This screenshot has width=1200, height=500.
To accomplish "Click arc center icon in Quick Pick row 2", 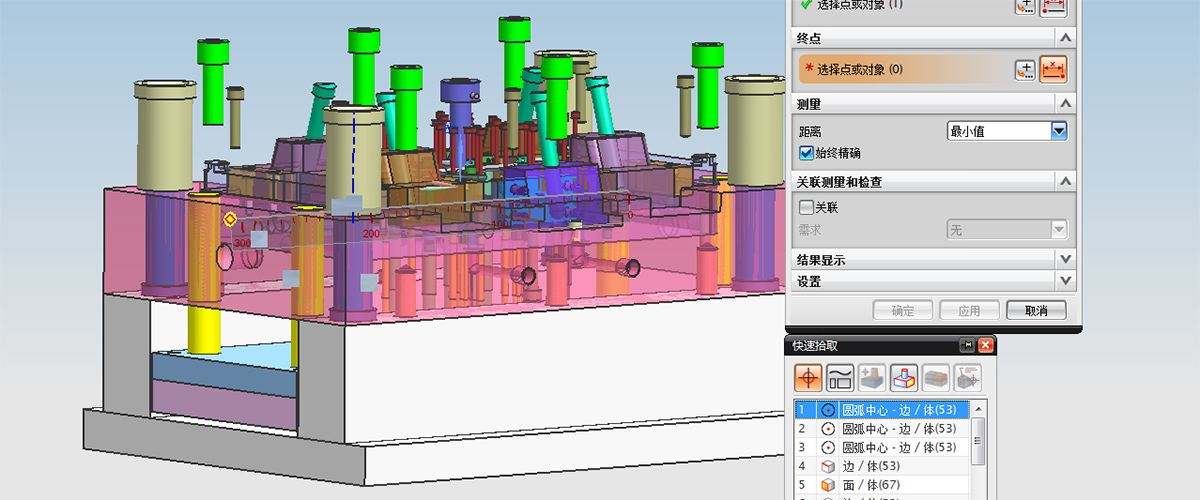I will point(827,428).
